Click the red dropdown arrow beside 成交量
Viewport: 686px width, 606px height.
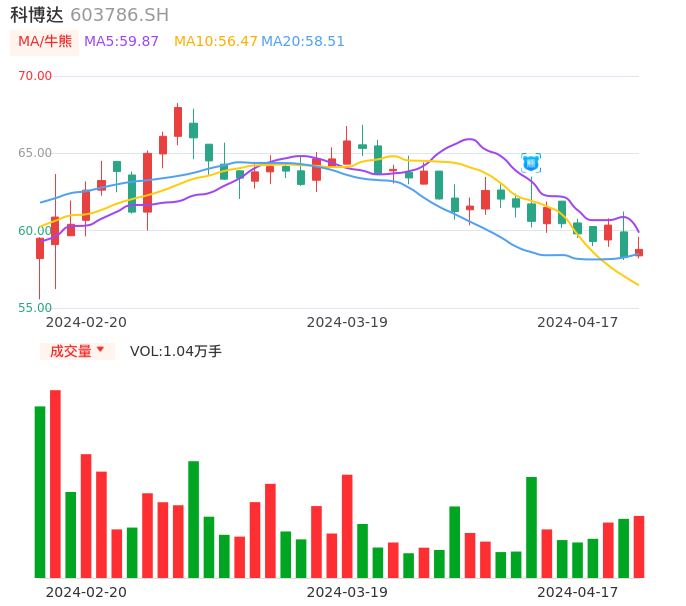(100, 350)
